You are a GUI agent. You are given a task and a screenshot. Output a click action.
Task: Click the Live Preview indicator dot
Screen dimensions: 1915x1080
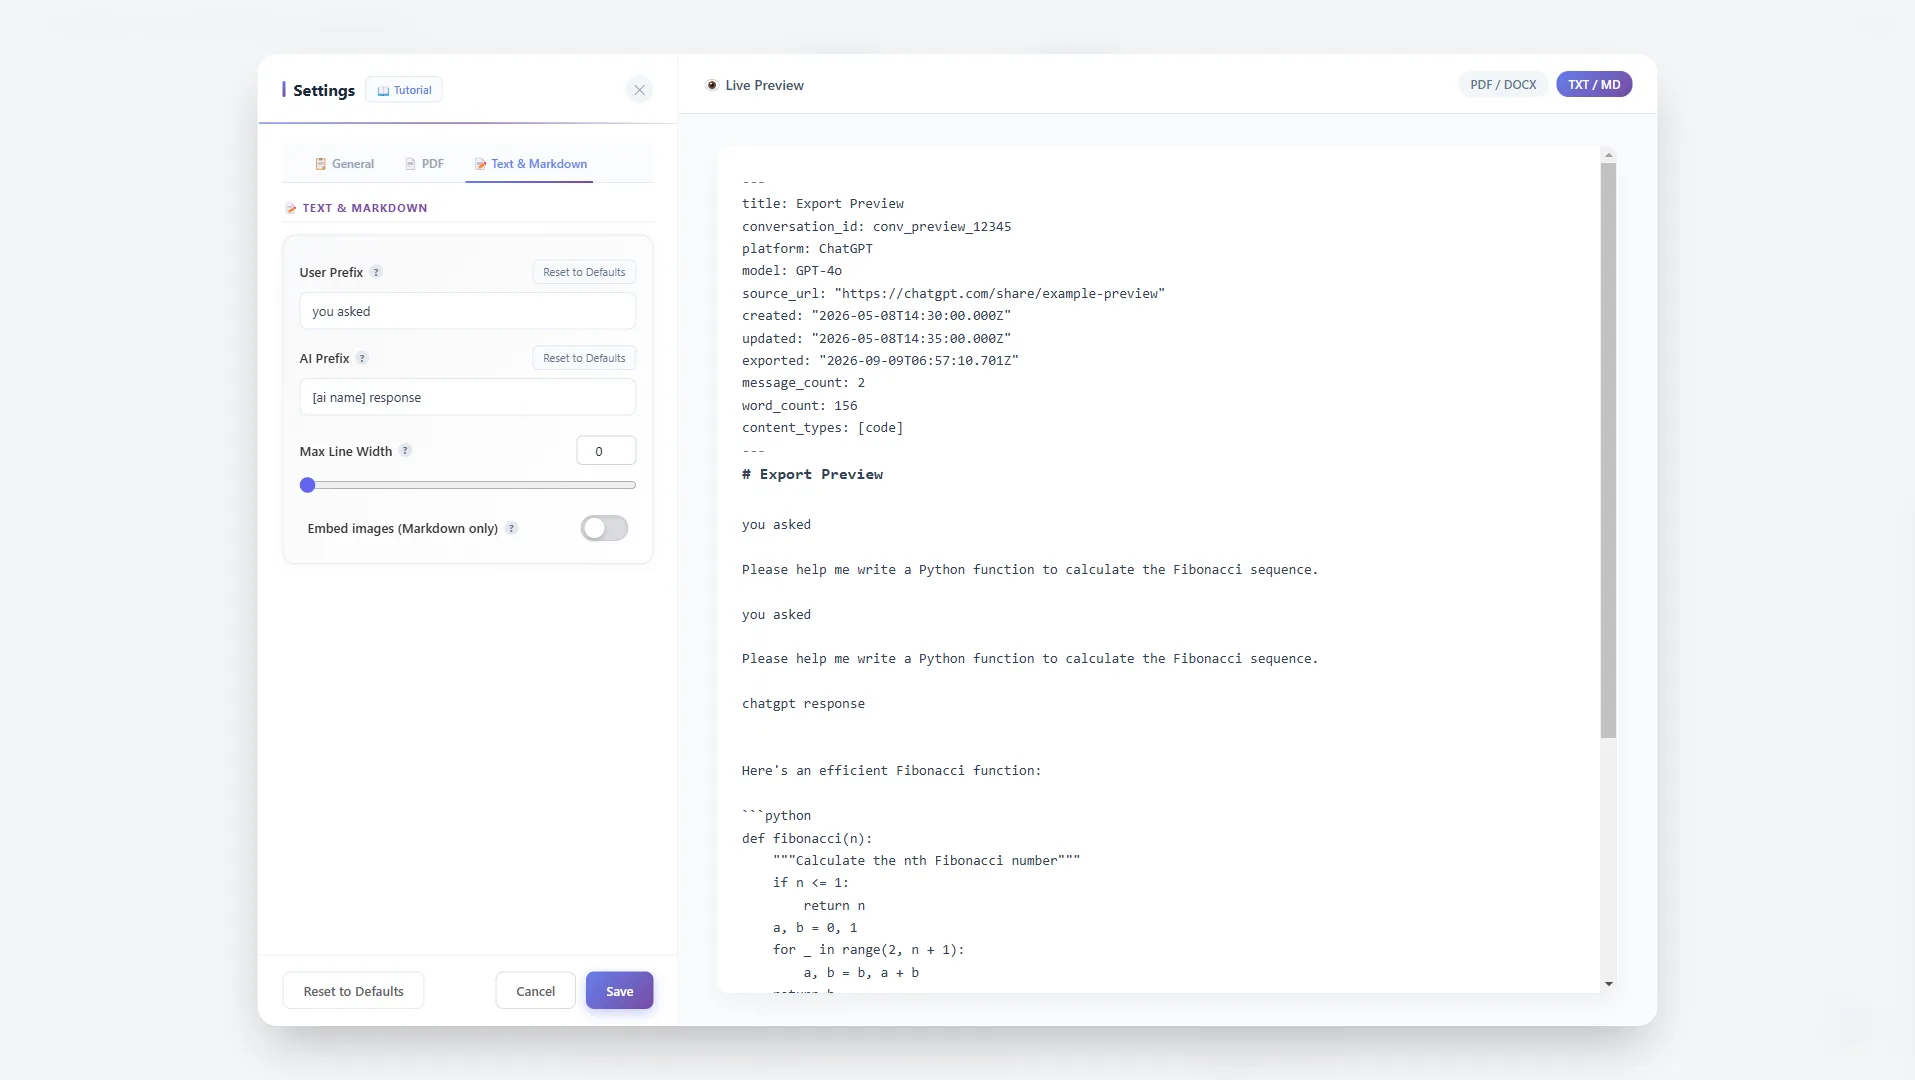coord(712,85)
